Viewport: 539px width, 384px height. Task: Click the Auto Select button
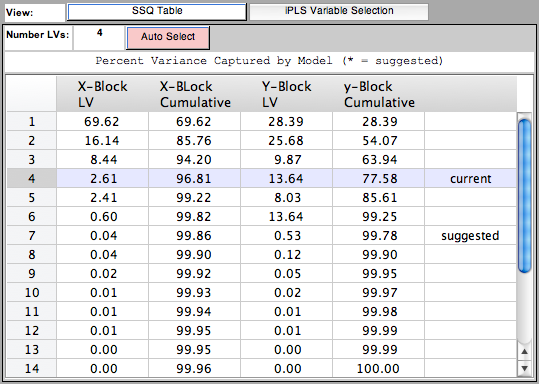[x=168, y=37]
